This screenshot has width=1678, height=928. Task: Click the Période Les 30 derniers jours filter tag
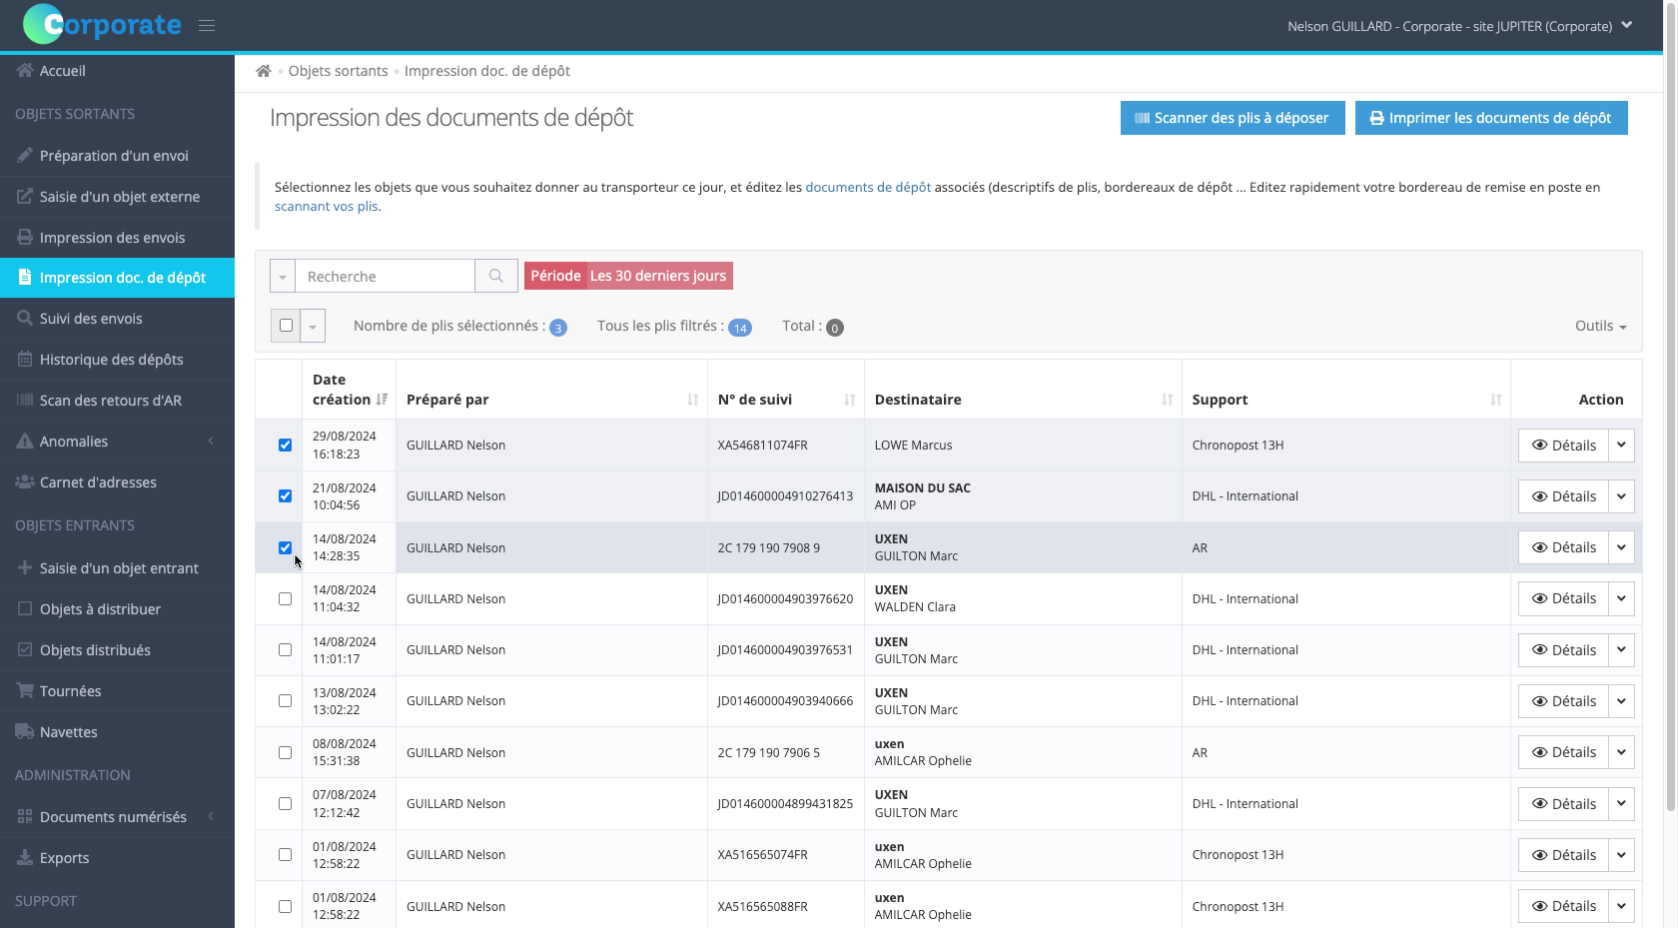[628, 276]
